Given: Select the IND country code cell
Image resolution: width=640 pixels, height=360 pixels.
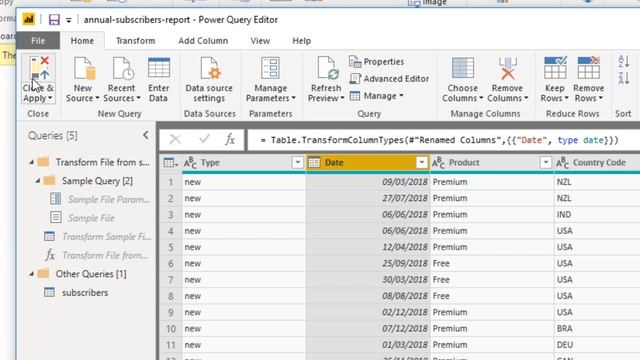Looking at the screenshot, I should 597,215.
